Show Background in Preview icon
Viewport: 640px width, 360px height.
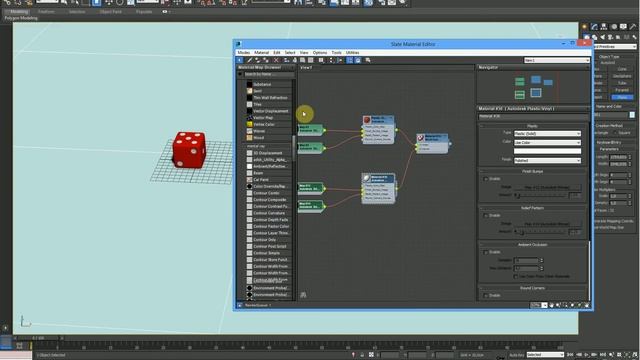point(310,60)
